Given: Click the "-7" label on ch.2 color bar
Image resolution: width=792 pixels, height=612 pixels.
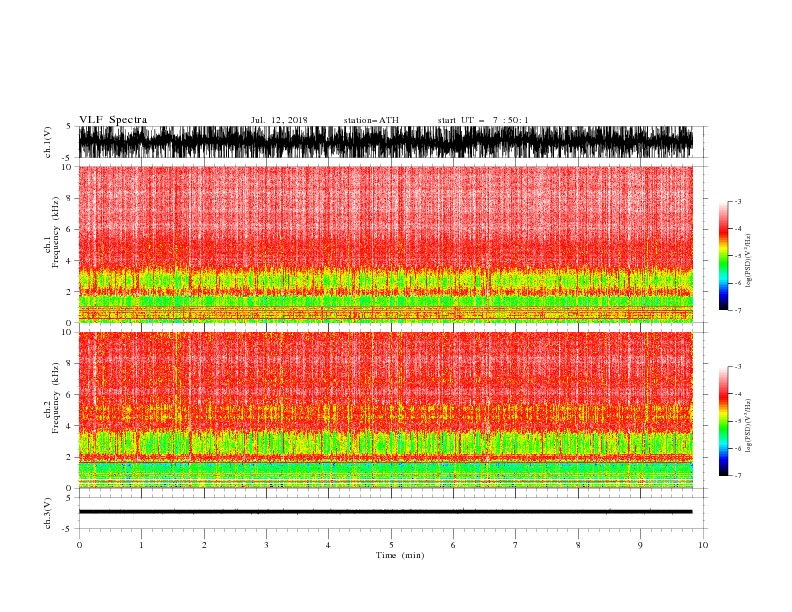Looking at the screenshot, I should point(737,475).
